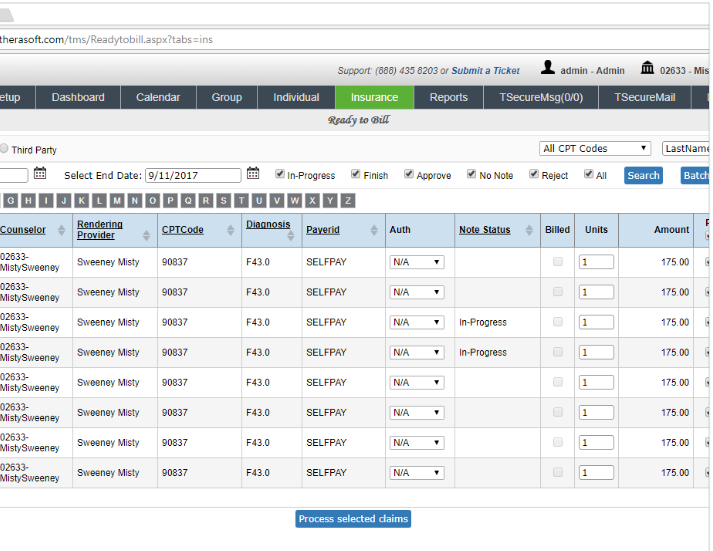Filter names by letter G
Screen dimensions: 713x551
[x=10, y=200]
